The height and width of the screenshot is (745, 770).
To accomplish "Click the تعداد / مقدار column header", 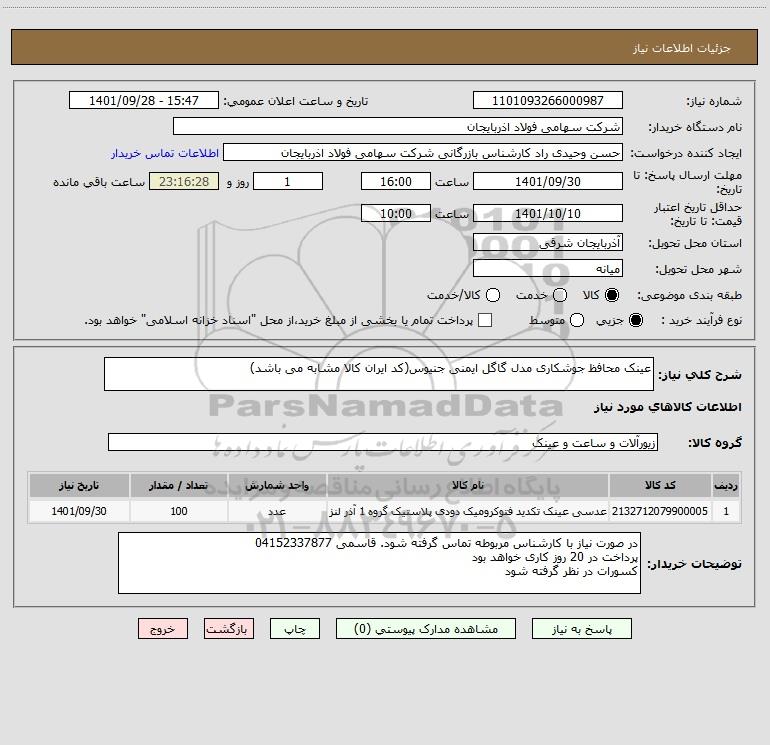I will tap(179, 485).
